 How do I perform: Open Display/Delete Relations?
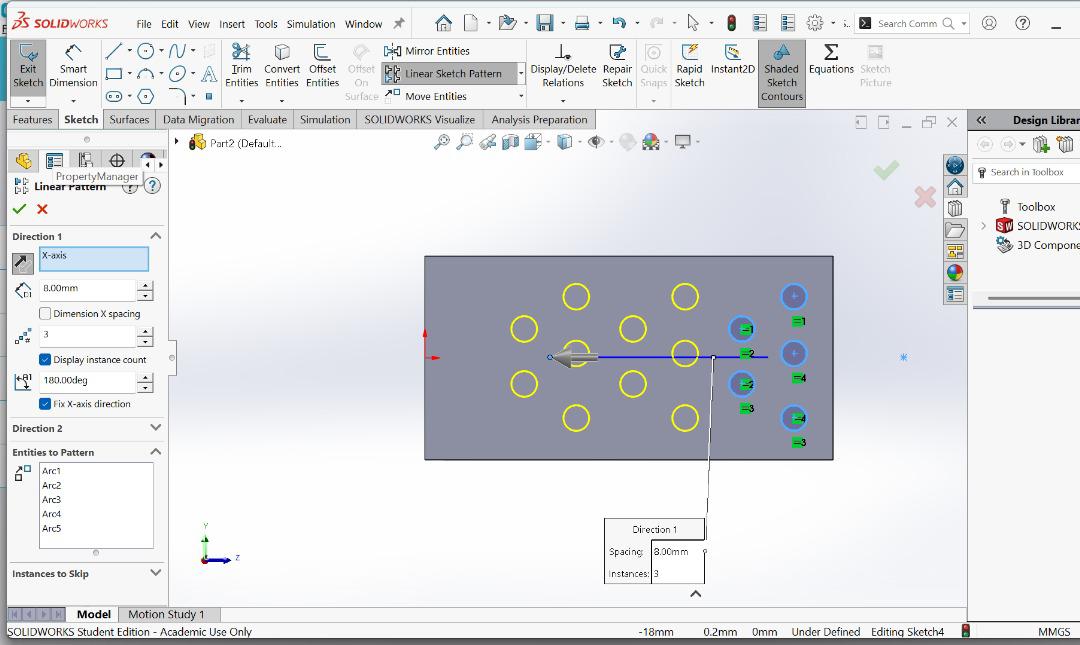(x=563, y=67)
